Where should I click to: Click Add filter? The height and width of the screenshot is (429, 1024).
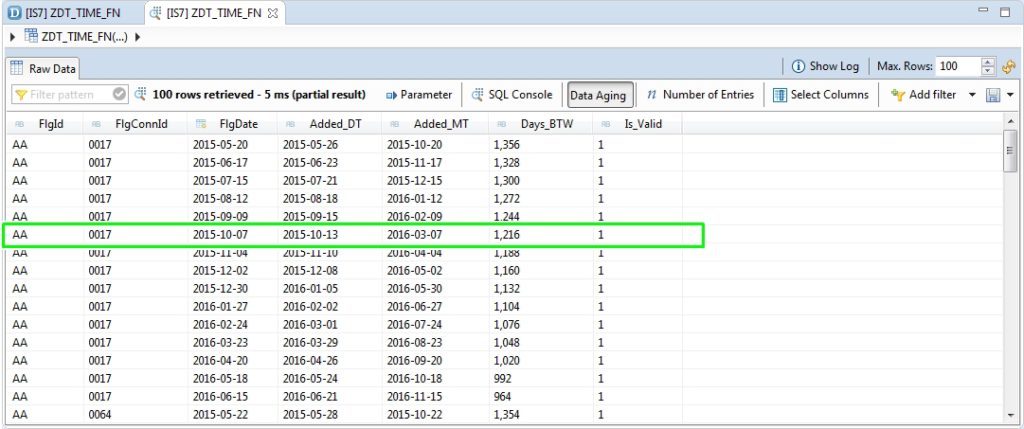pyautogui.click(x=923, y=95)
